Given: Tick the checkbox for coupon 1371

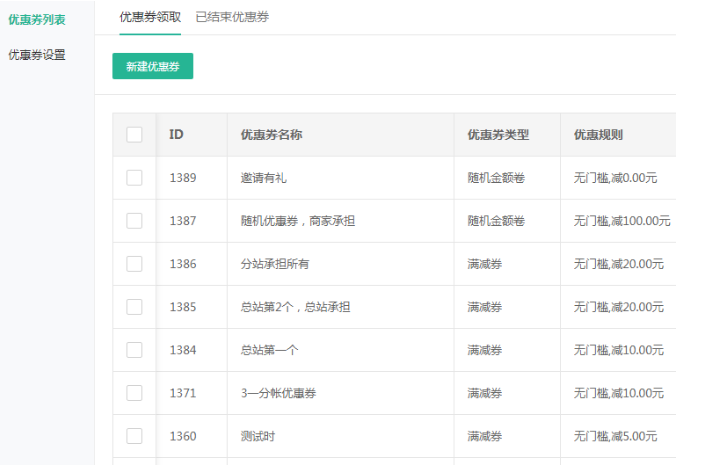Looking at the screenshot, I should pos(134,393).
